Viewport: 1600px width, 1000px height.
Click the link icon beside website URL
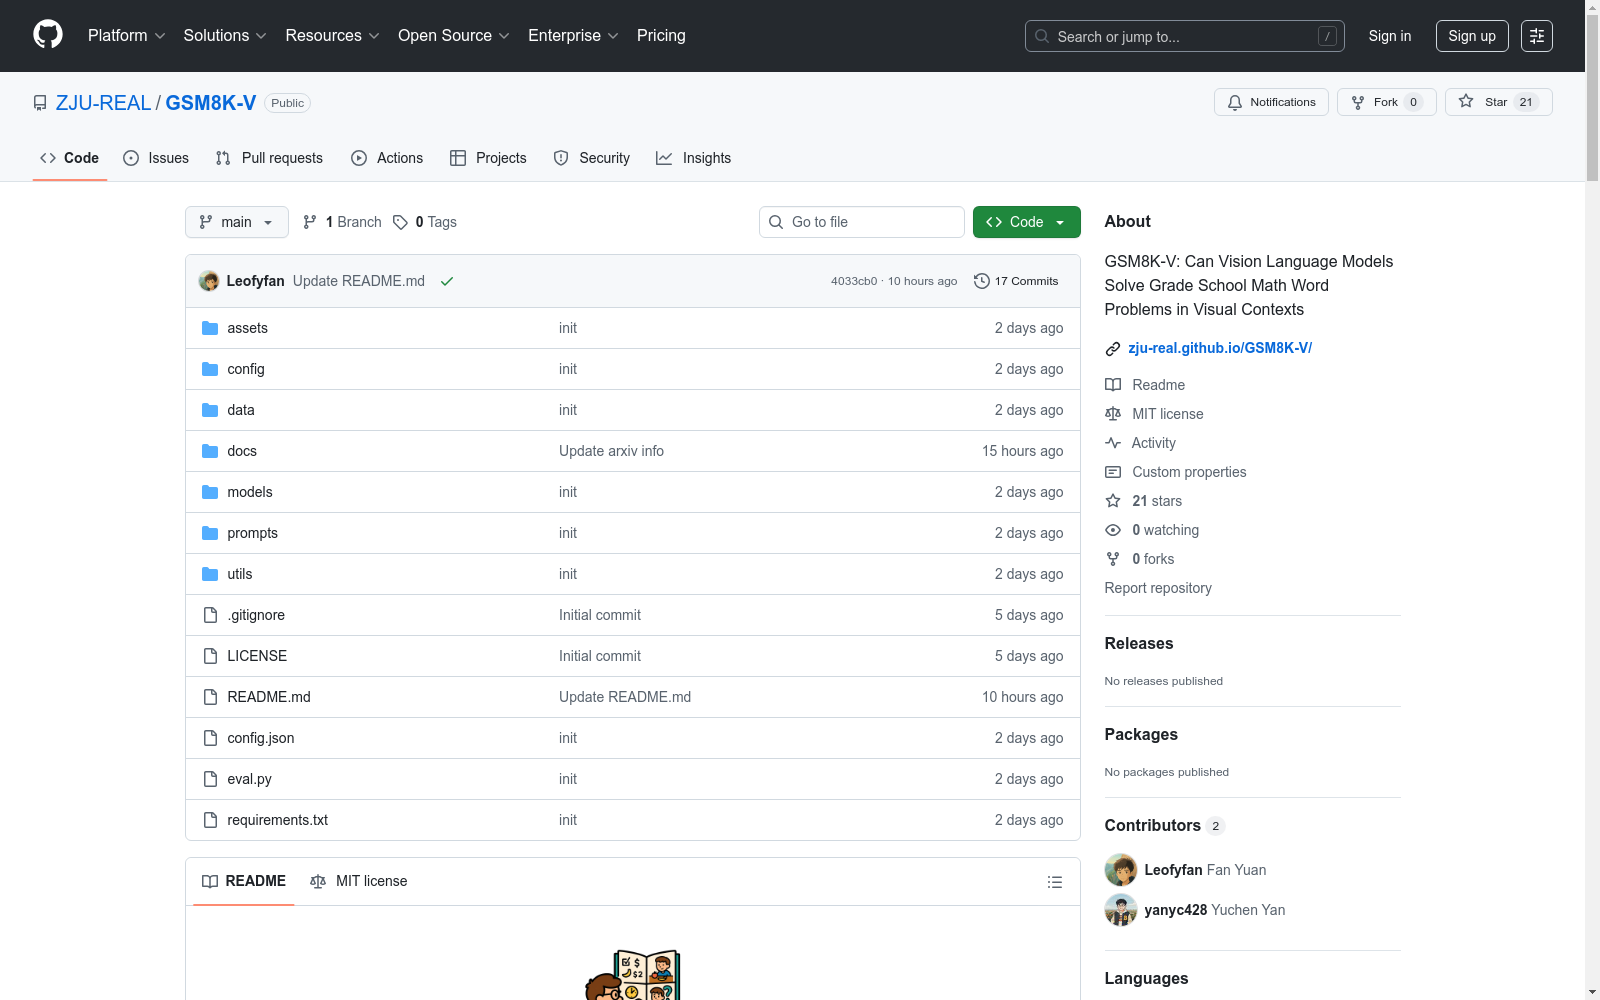coord(1113,349)
